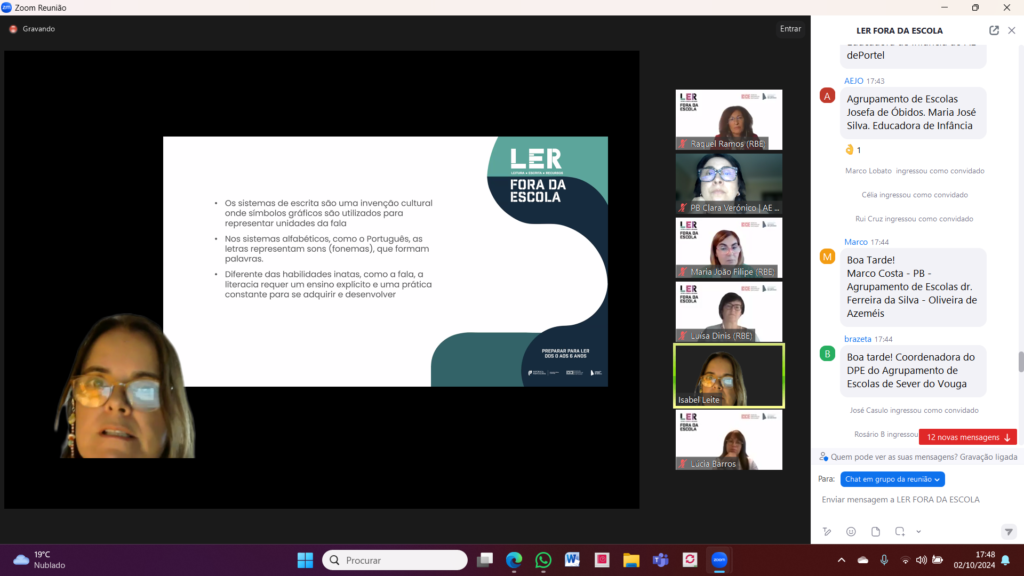Screen dimensions: 1024x576
Task: Open the chat formatting options icon
Action: point(827,531)
